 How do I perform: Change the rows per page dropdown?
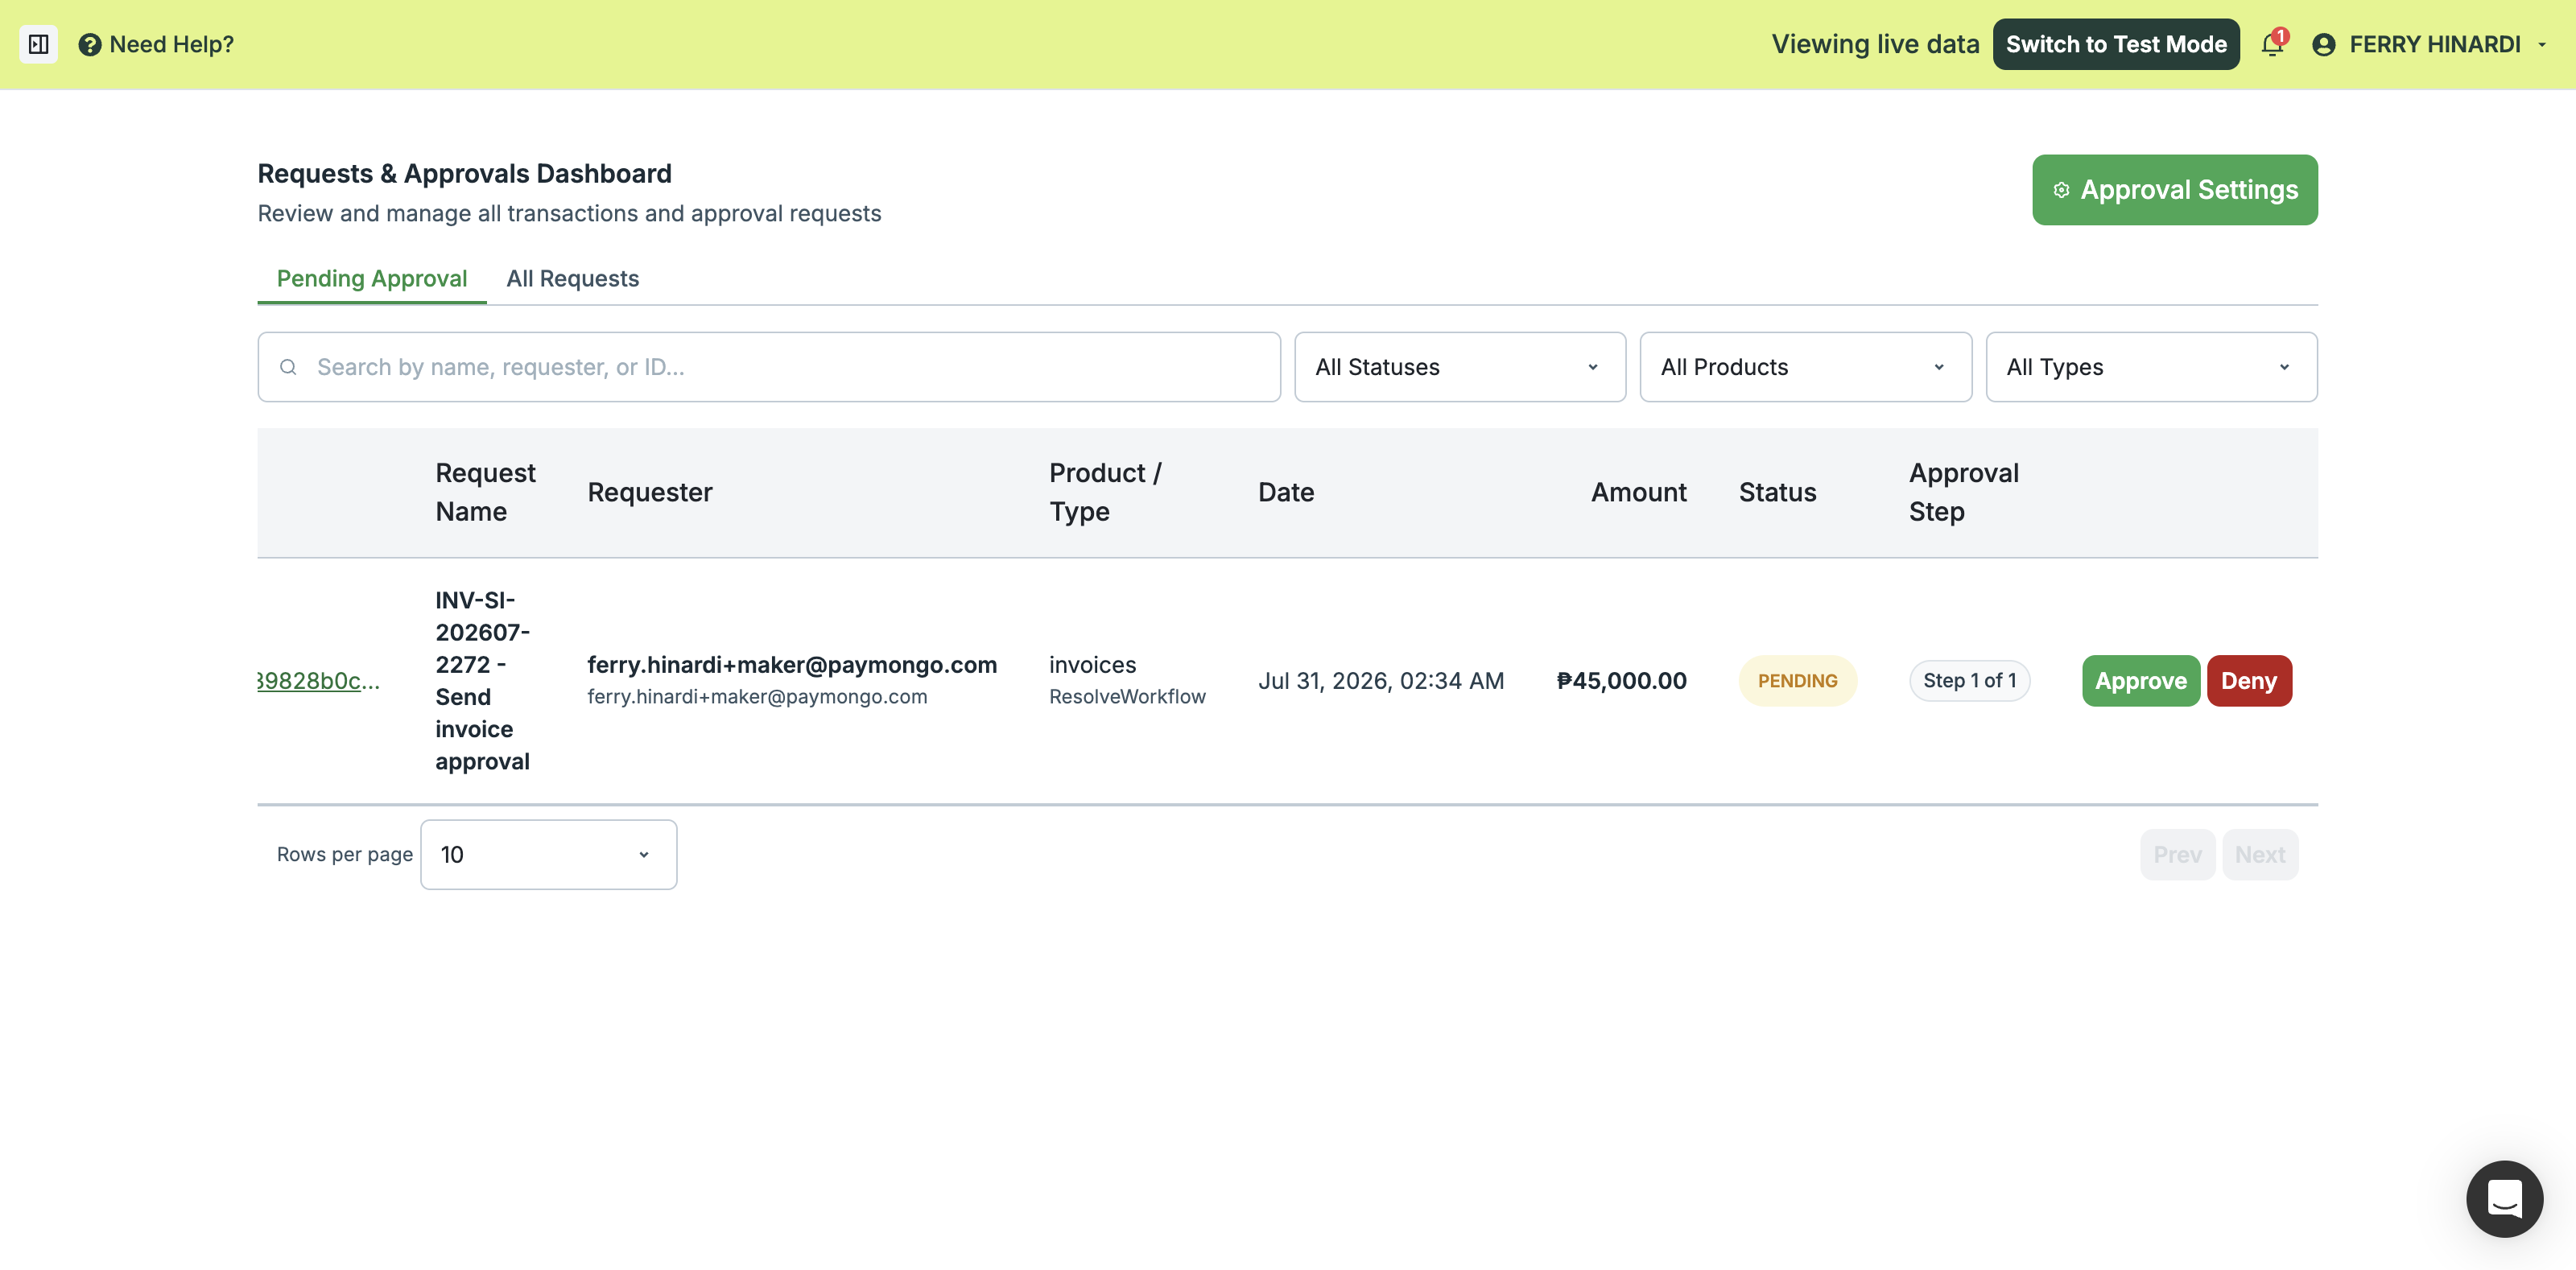tap(549, 854)
